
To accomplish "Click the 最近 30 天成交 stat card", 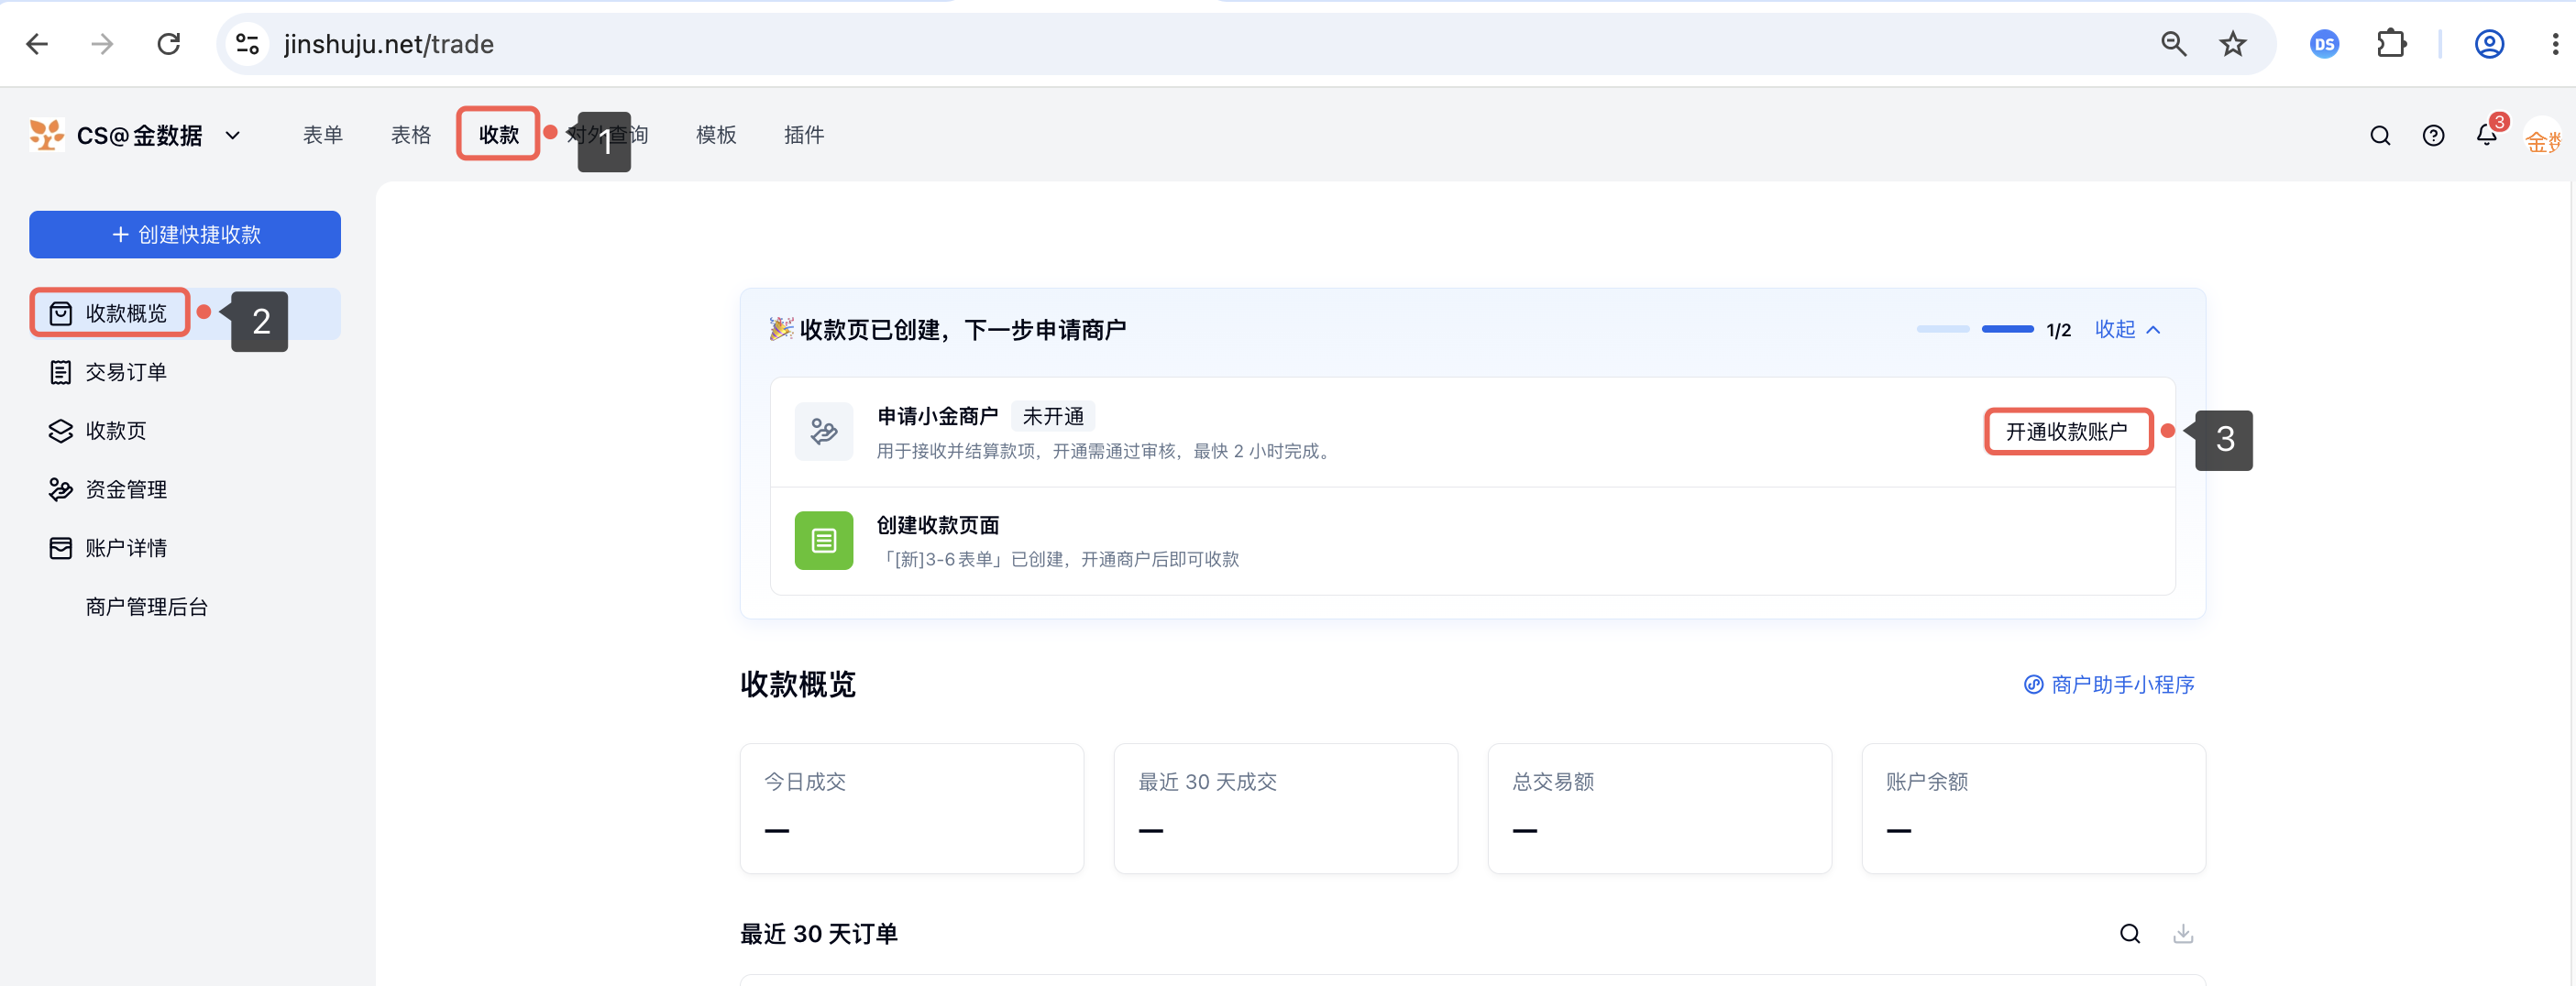I will coord(1285,808).
